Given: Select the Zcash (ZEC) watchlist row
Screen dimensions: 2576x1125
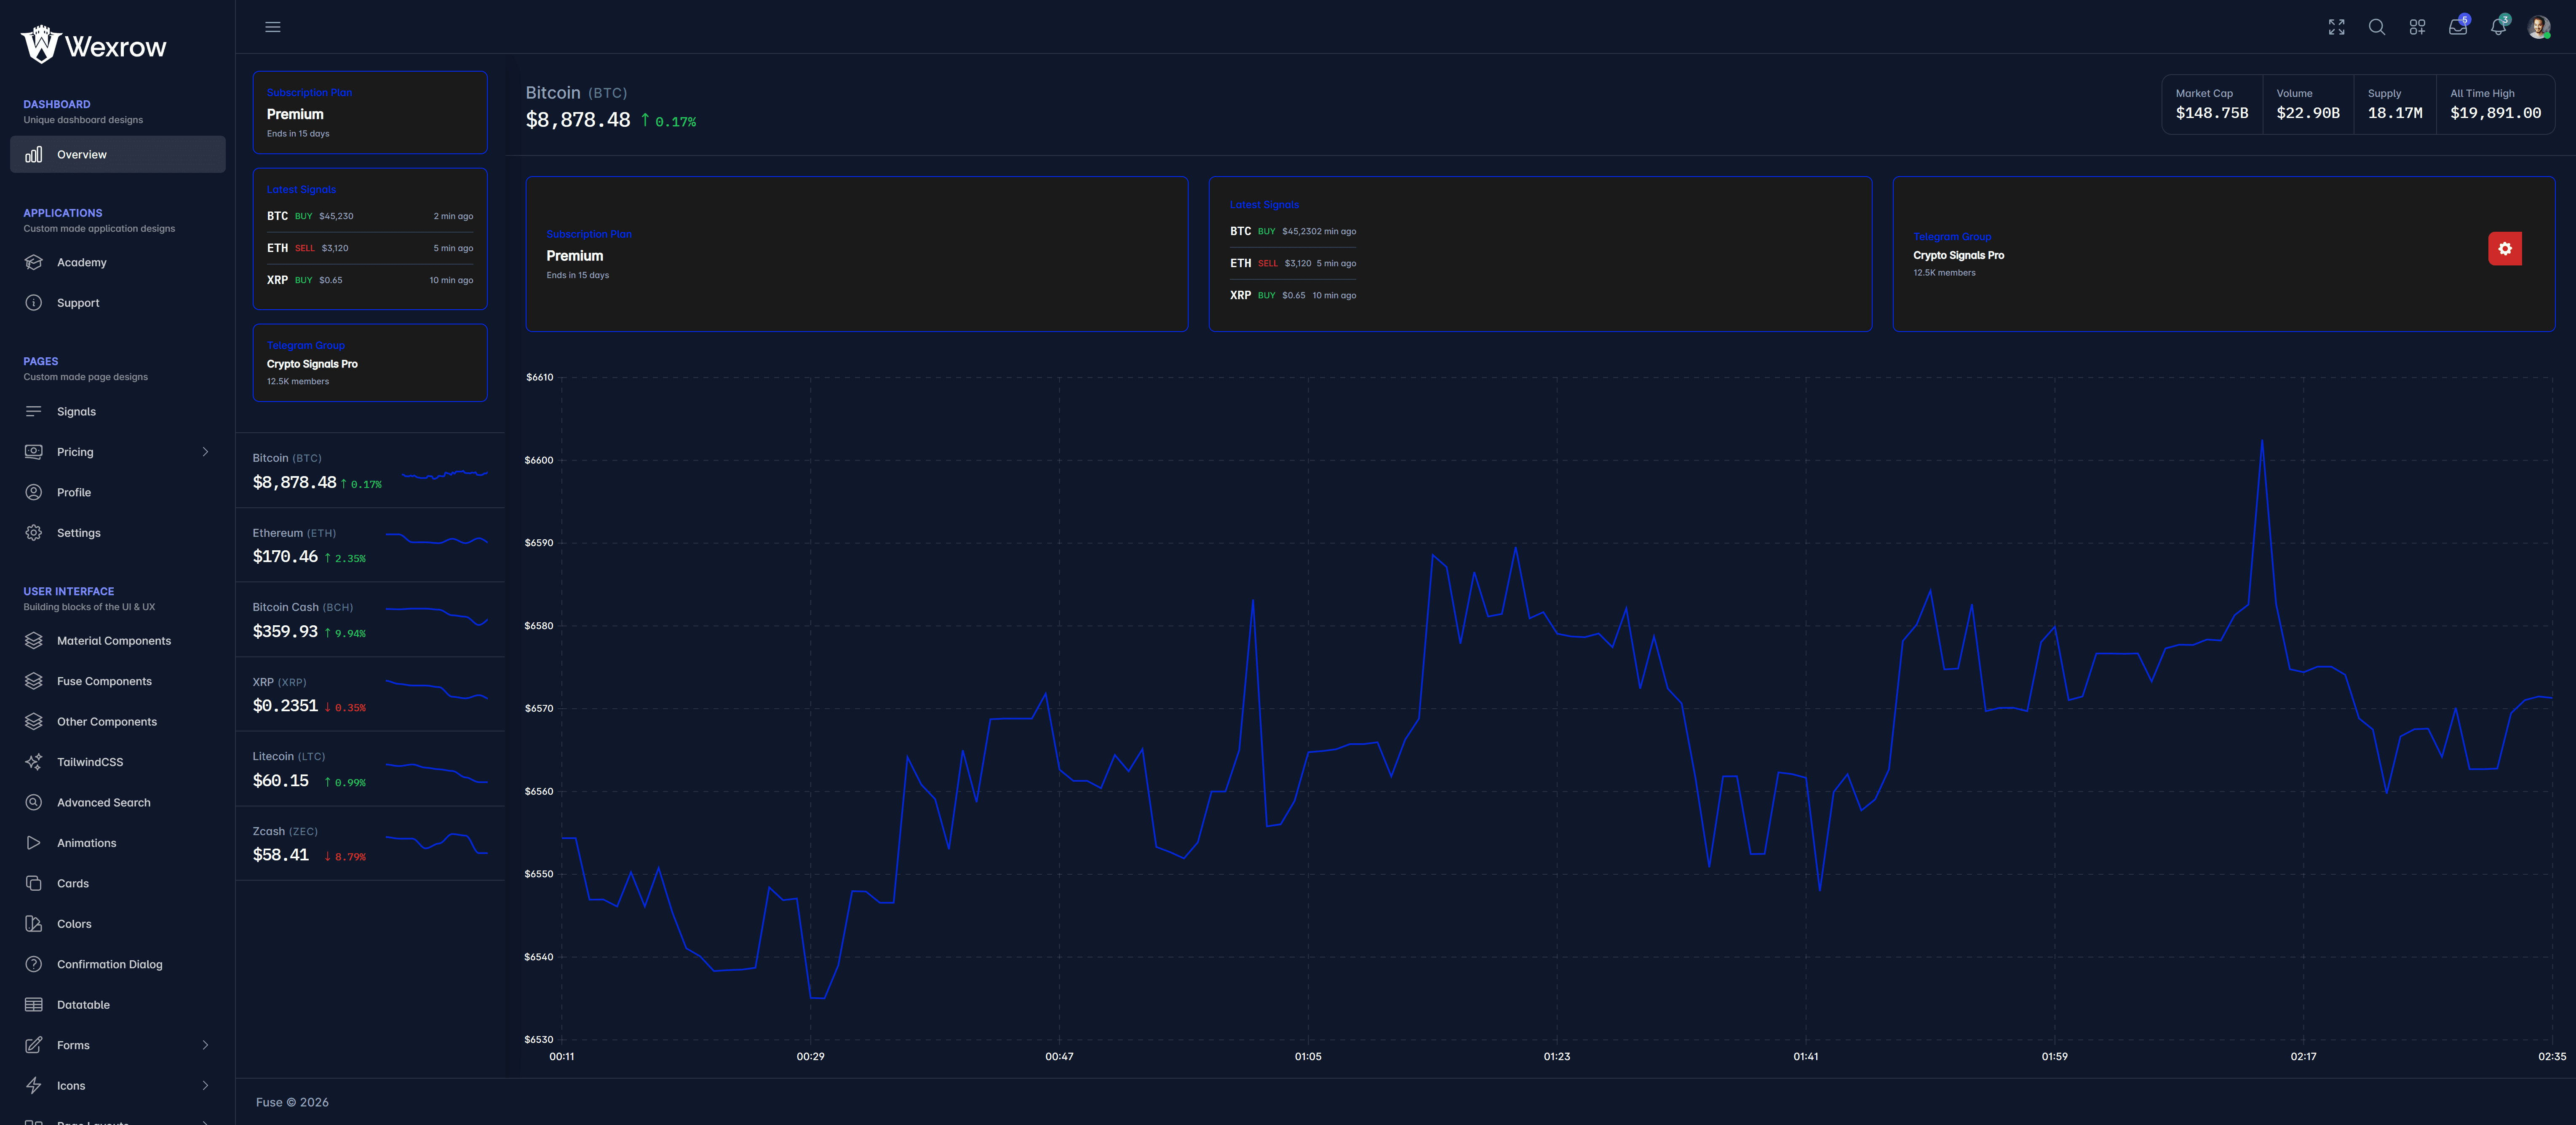Looking at the screenshot, I should (370, 844).
